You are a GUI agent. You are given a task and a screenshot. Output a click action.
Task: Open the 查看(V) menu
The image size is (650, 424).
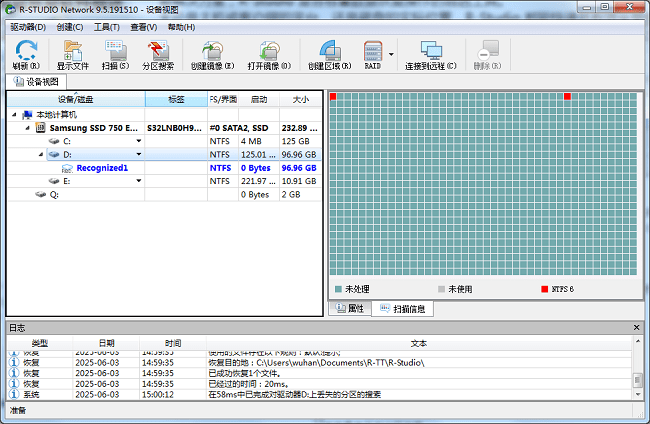(144, 27)
